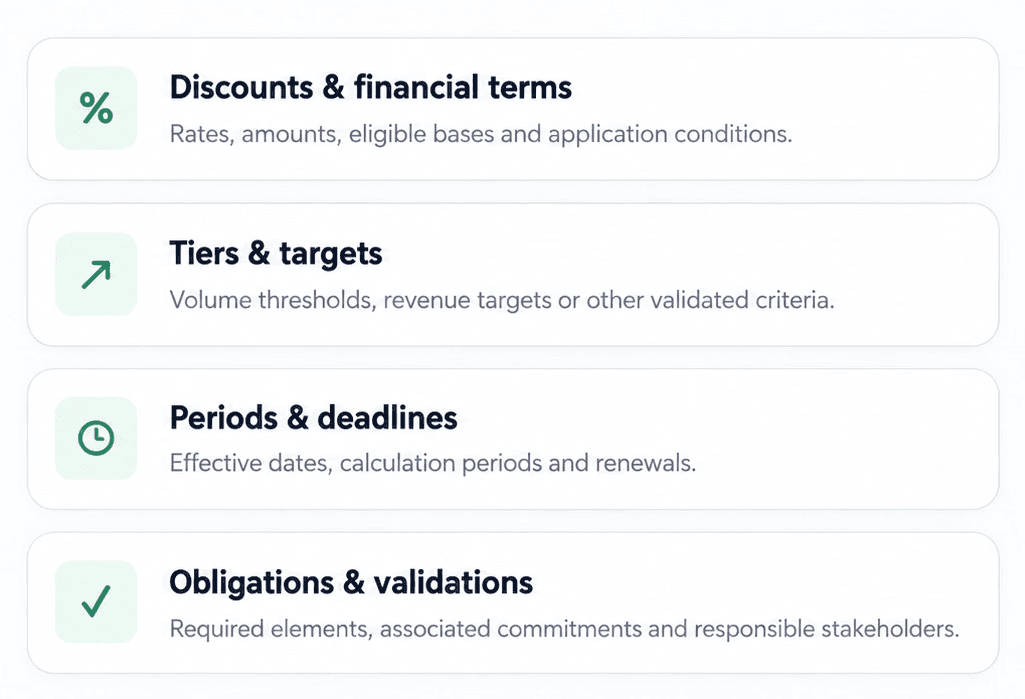Viewport: 1025px width, 699px height.
Task: Click the word 'financial' in first heading
Action: click(x=416, y=88)
